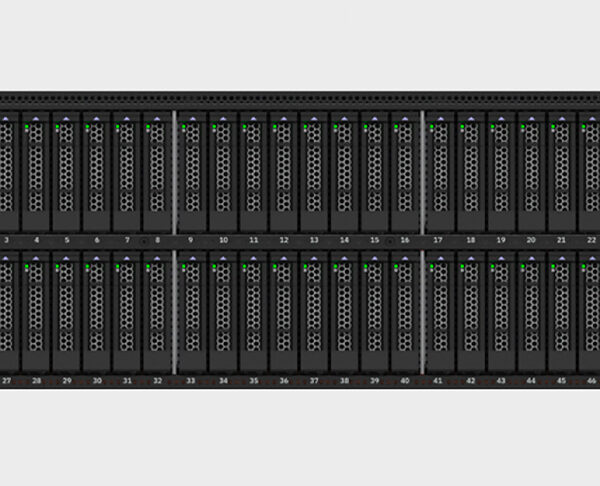Click green status LED on bay 12

(275, 126)
